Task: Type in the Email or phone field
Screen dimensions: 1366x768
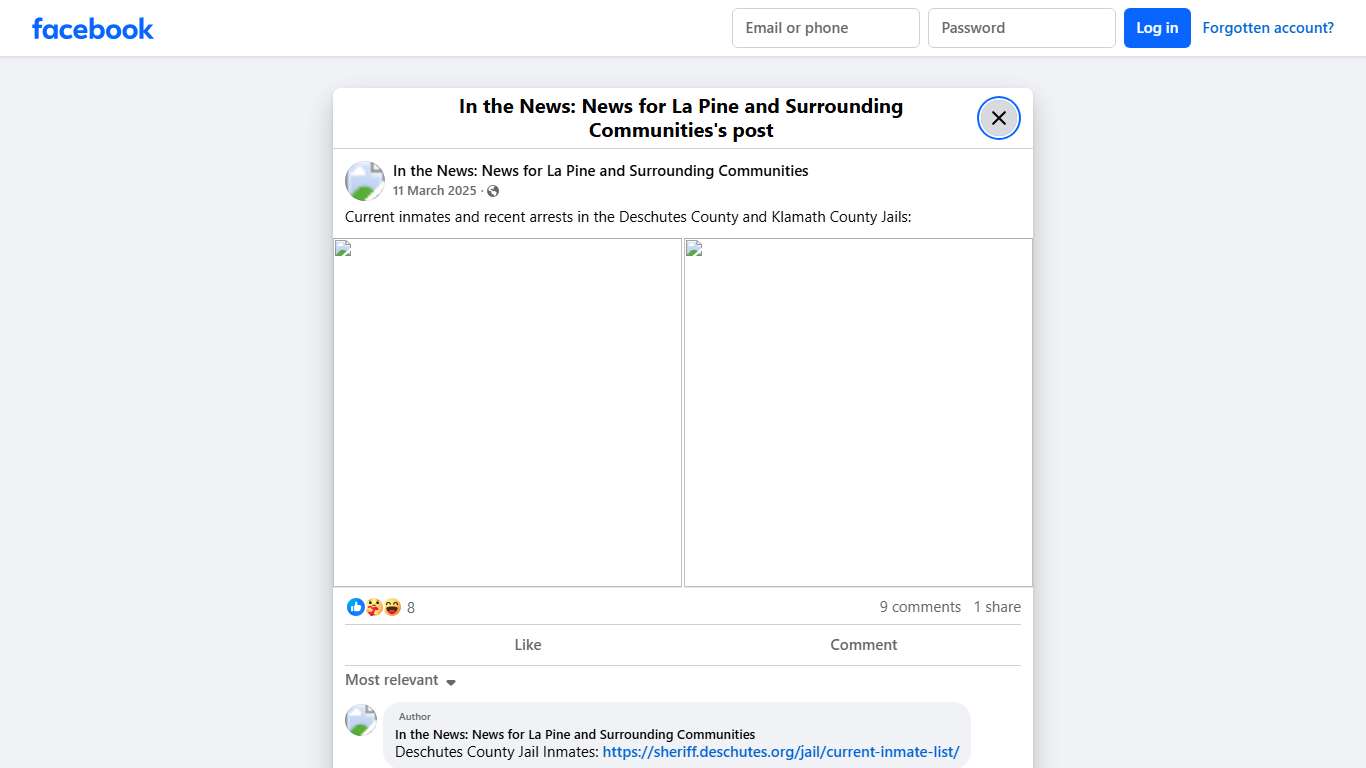Action: tap(825, 28)
